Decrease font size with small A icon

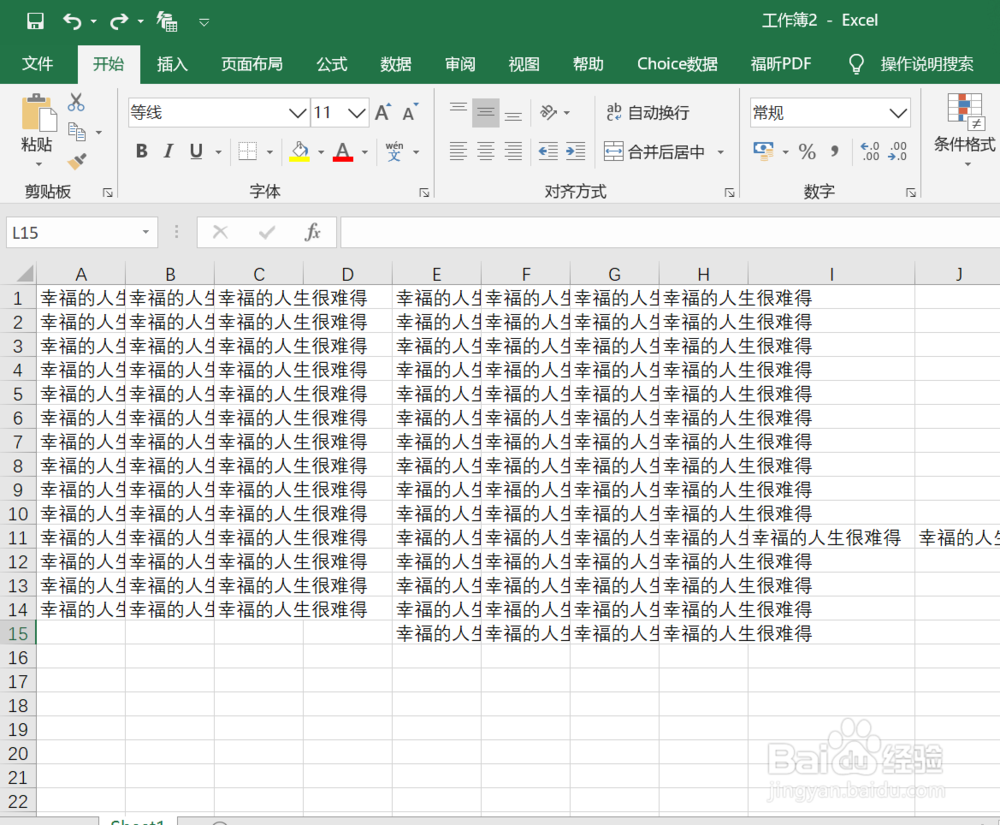[x=410, y=113]
